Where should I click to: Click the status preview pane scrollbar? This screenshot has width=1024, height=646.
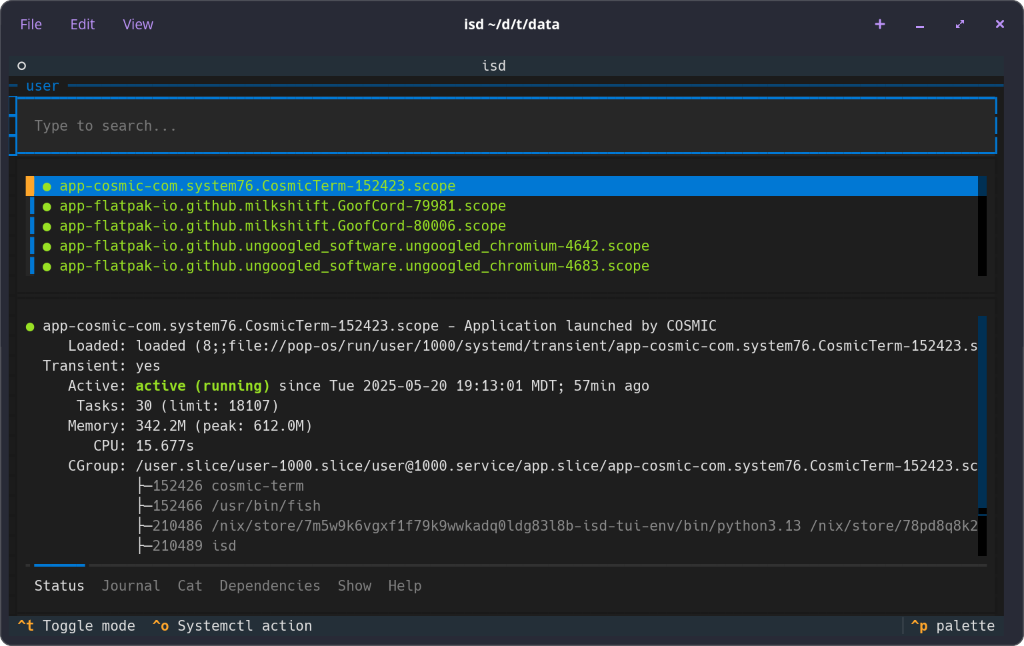[982, 436]
